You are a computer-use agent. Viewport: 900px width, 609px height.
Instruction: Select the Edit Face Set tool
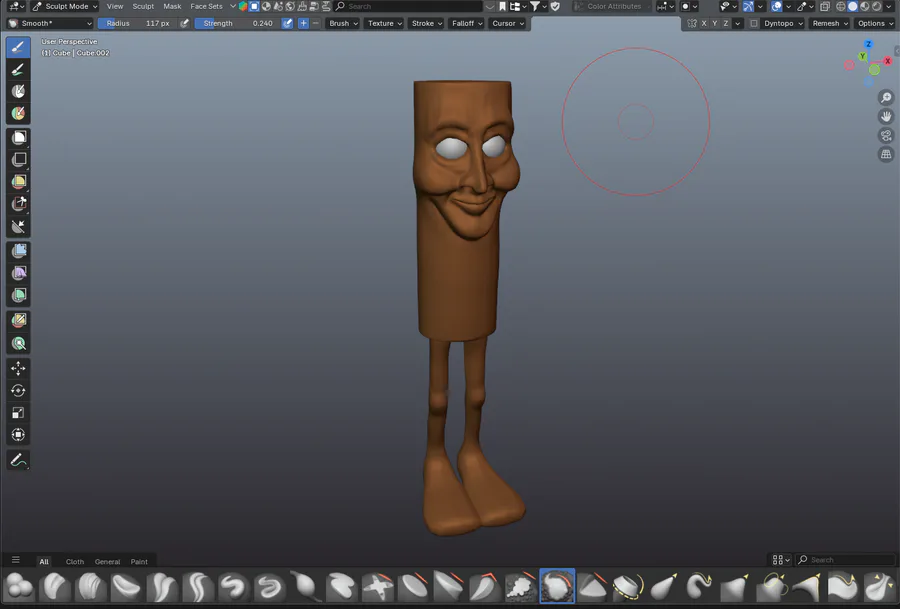pos(18,320)
